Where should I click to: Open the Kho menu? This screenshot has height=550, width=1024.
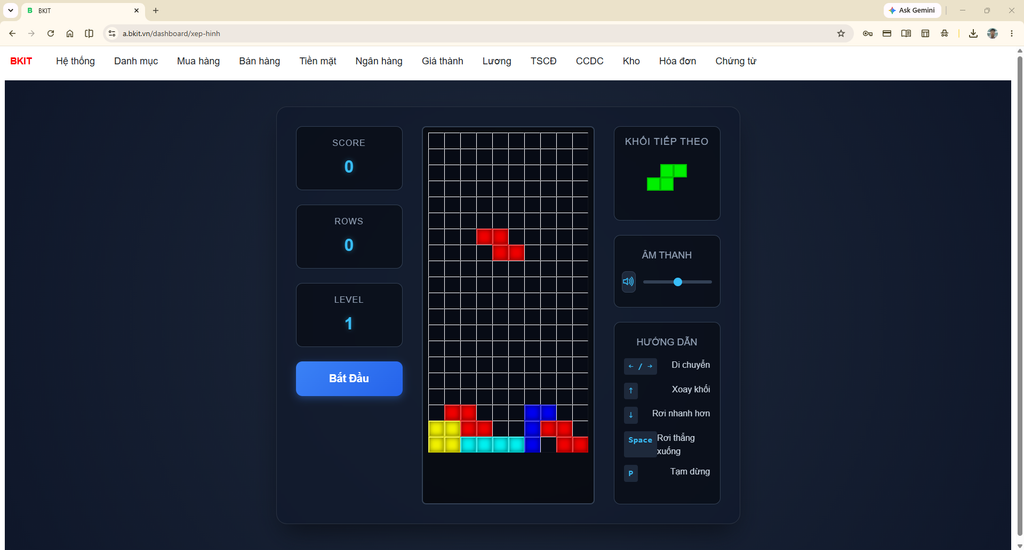point(631,61)
